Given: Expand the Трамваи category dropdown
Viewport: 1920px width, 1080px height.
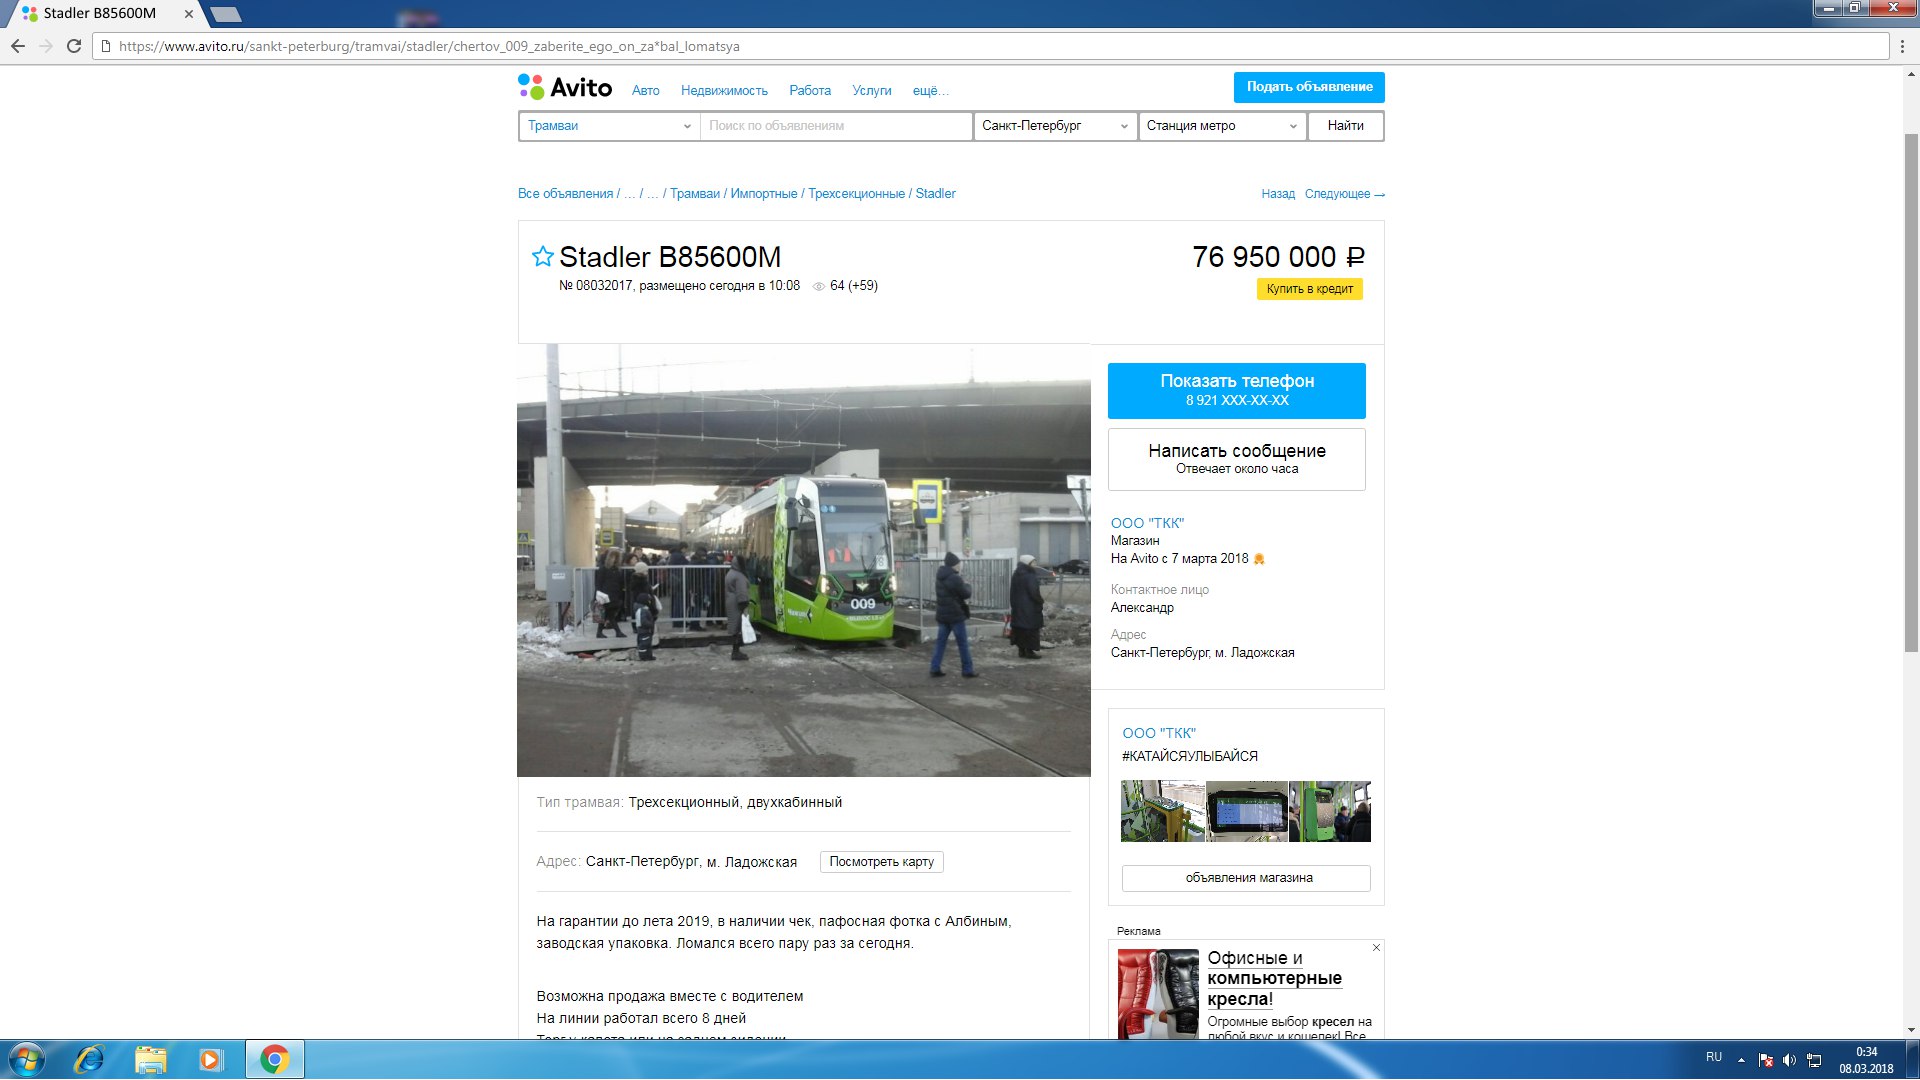Looking at the screenshot, I should [x=609, y=126].
